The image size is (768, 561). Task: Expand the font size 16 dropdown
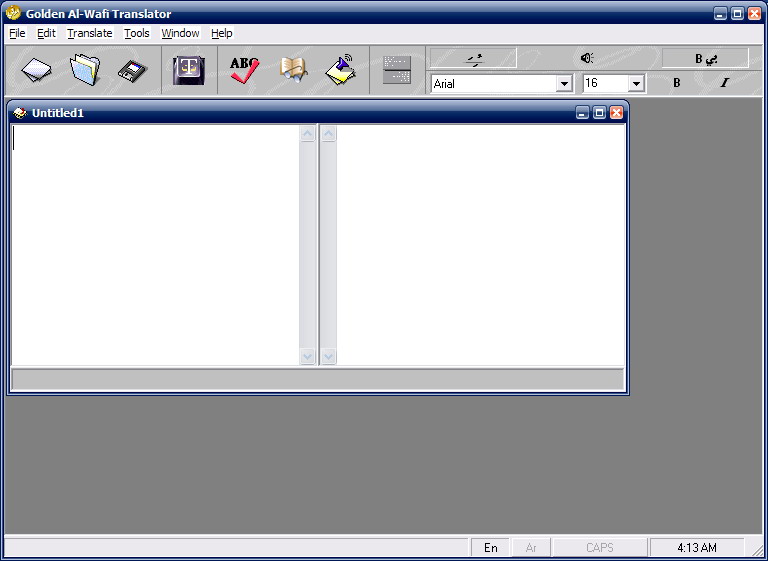point(636,84)
